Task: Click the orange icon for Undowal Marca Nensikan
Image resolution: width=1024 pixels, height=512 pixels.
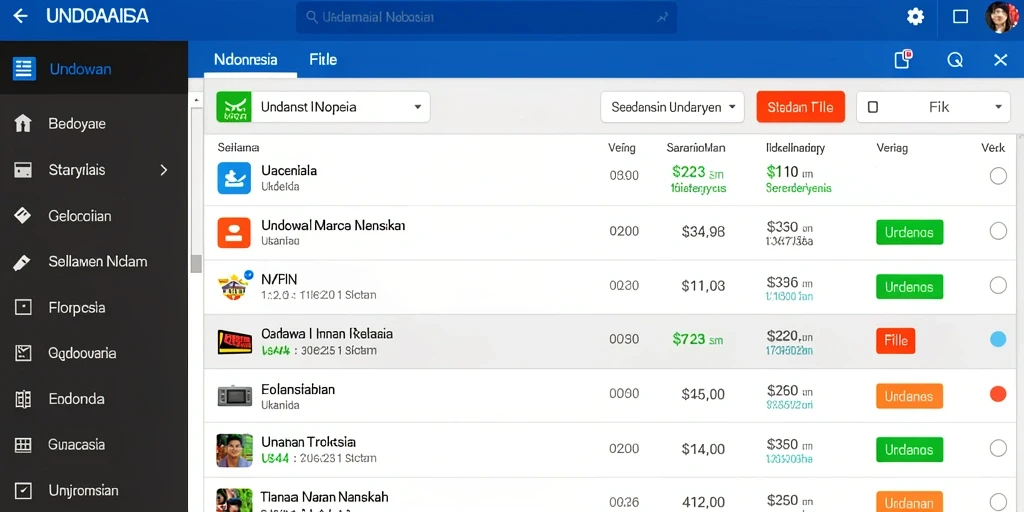Action: click(x=234, y=233)
